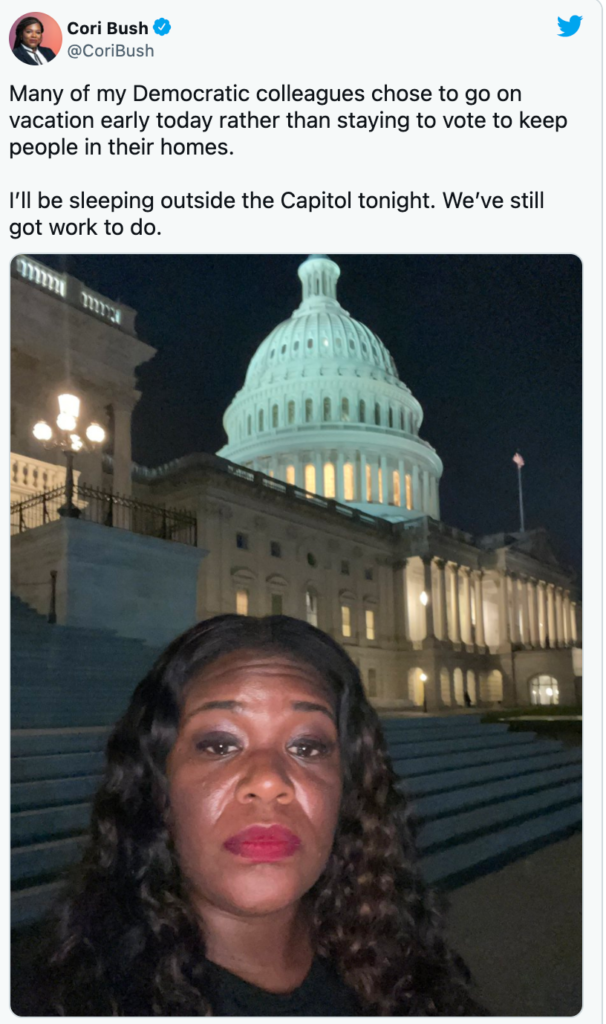The height and width of the screenshot is (1024, 606).
Task: Open the attached Capitol night photo
Action: 296,634
